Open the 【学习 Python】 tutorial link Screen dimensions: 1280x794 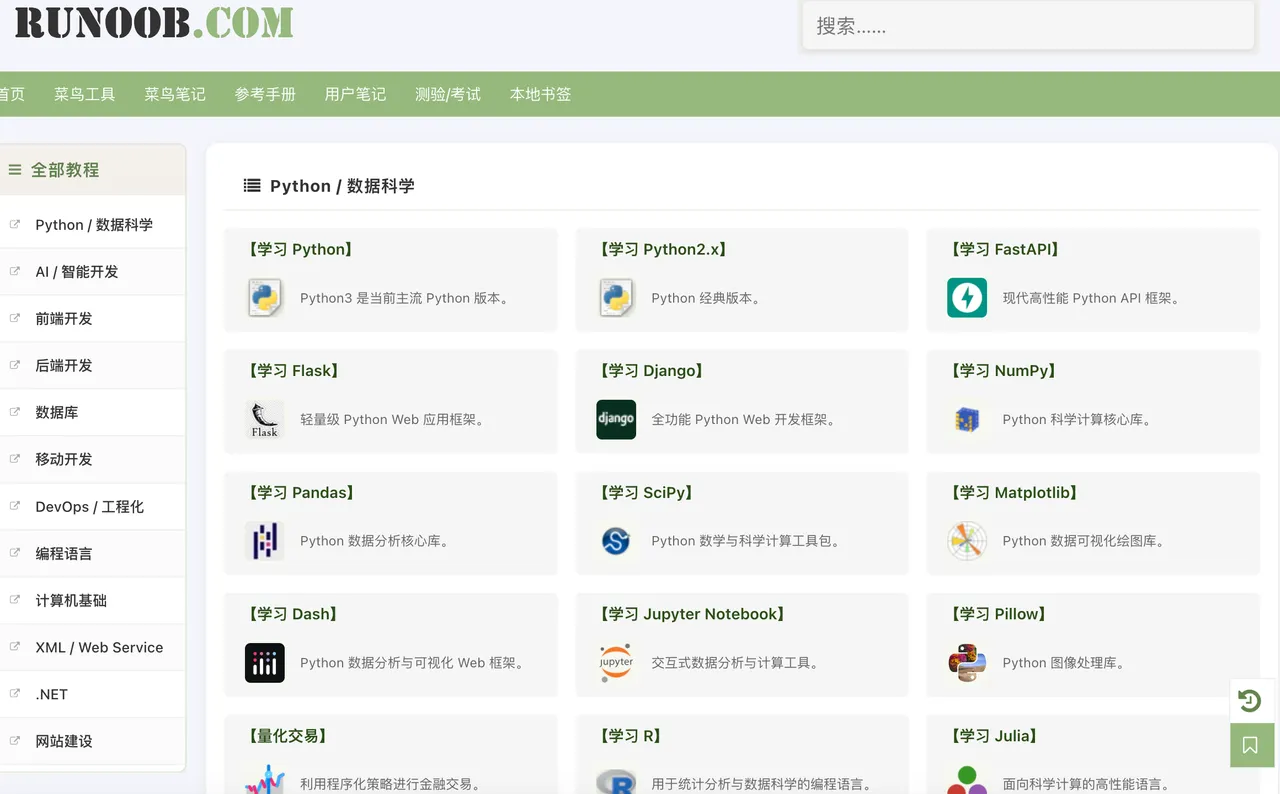click(300, 249)
